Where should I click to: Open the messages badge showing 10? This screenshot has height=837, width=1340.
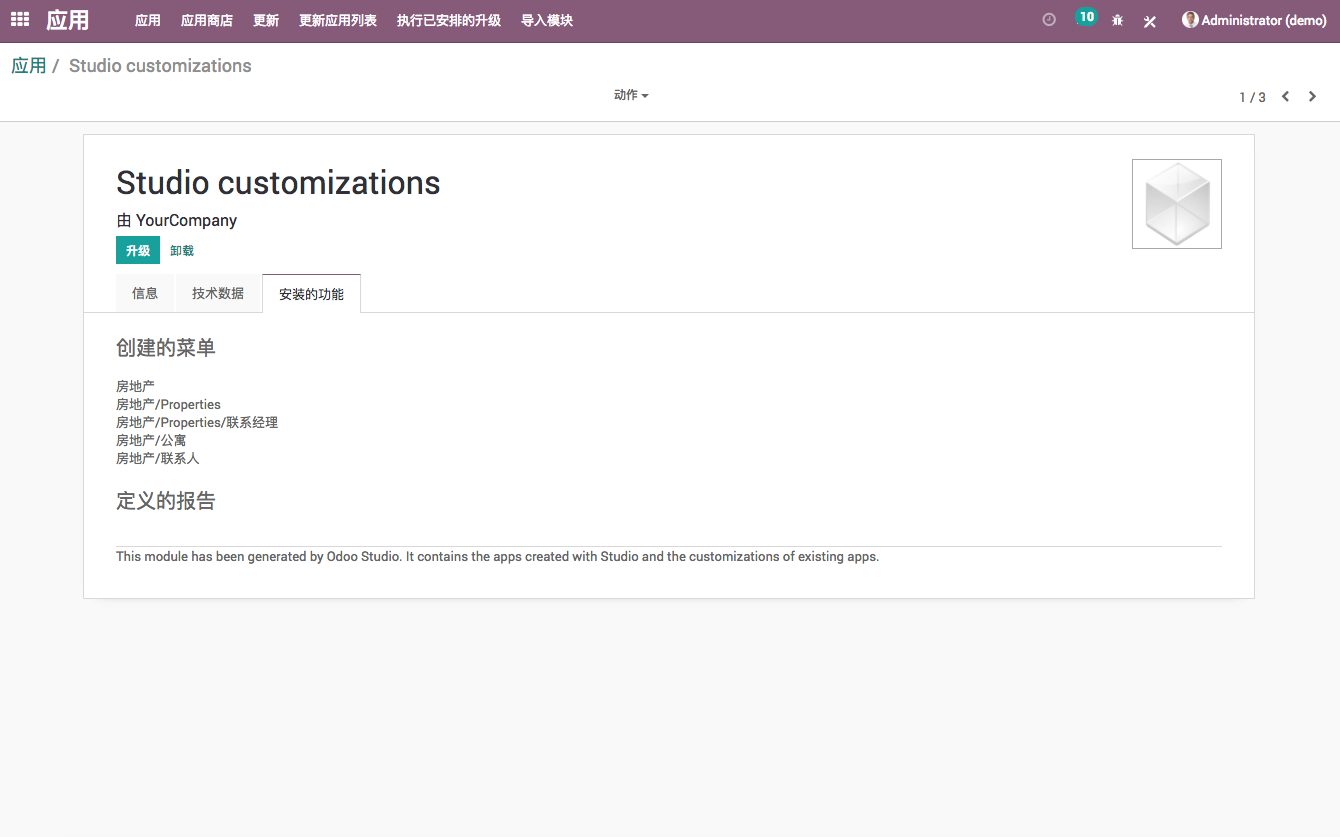click(1085, 18)
